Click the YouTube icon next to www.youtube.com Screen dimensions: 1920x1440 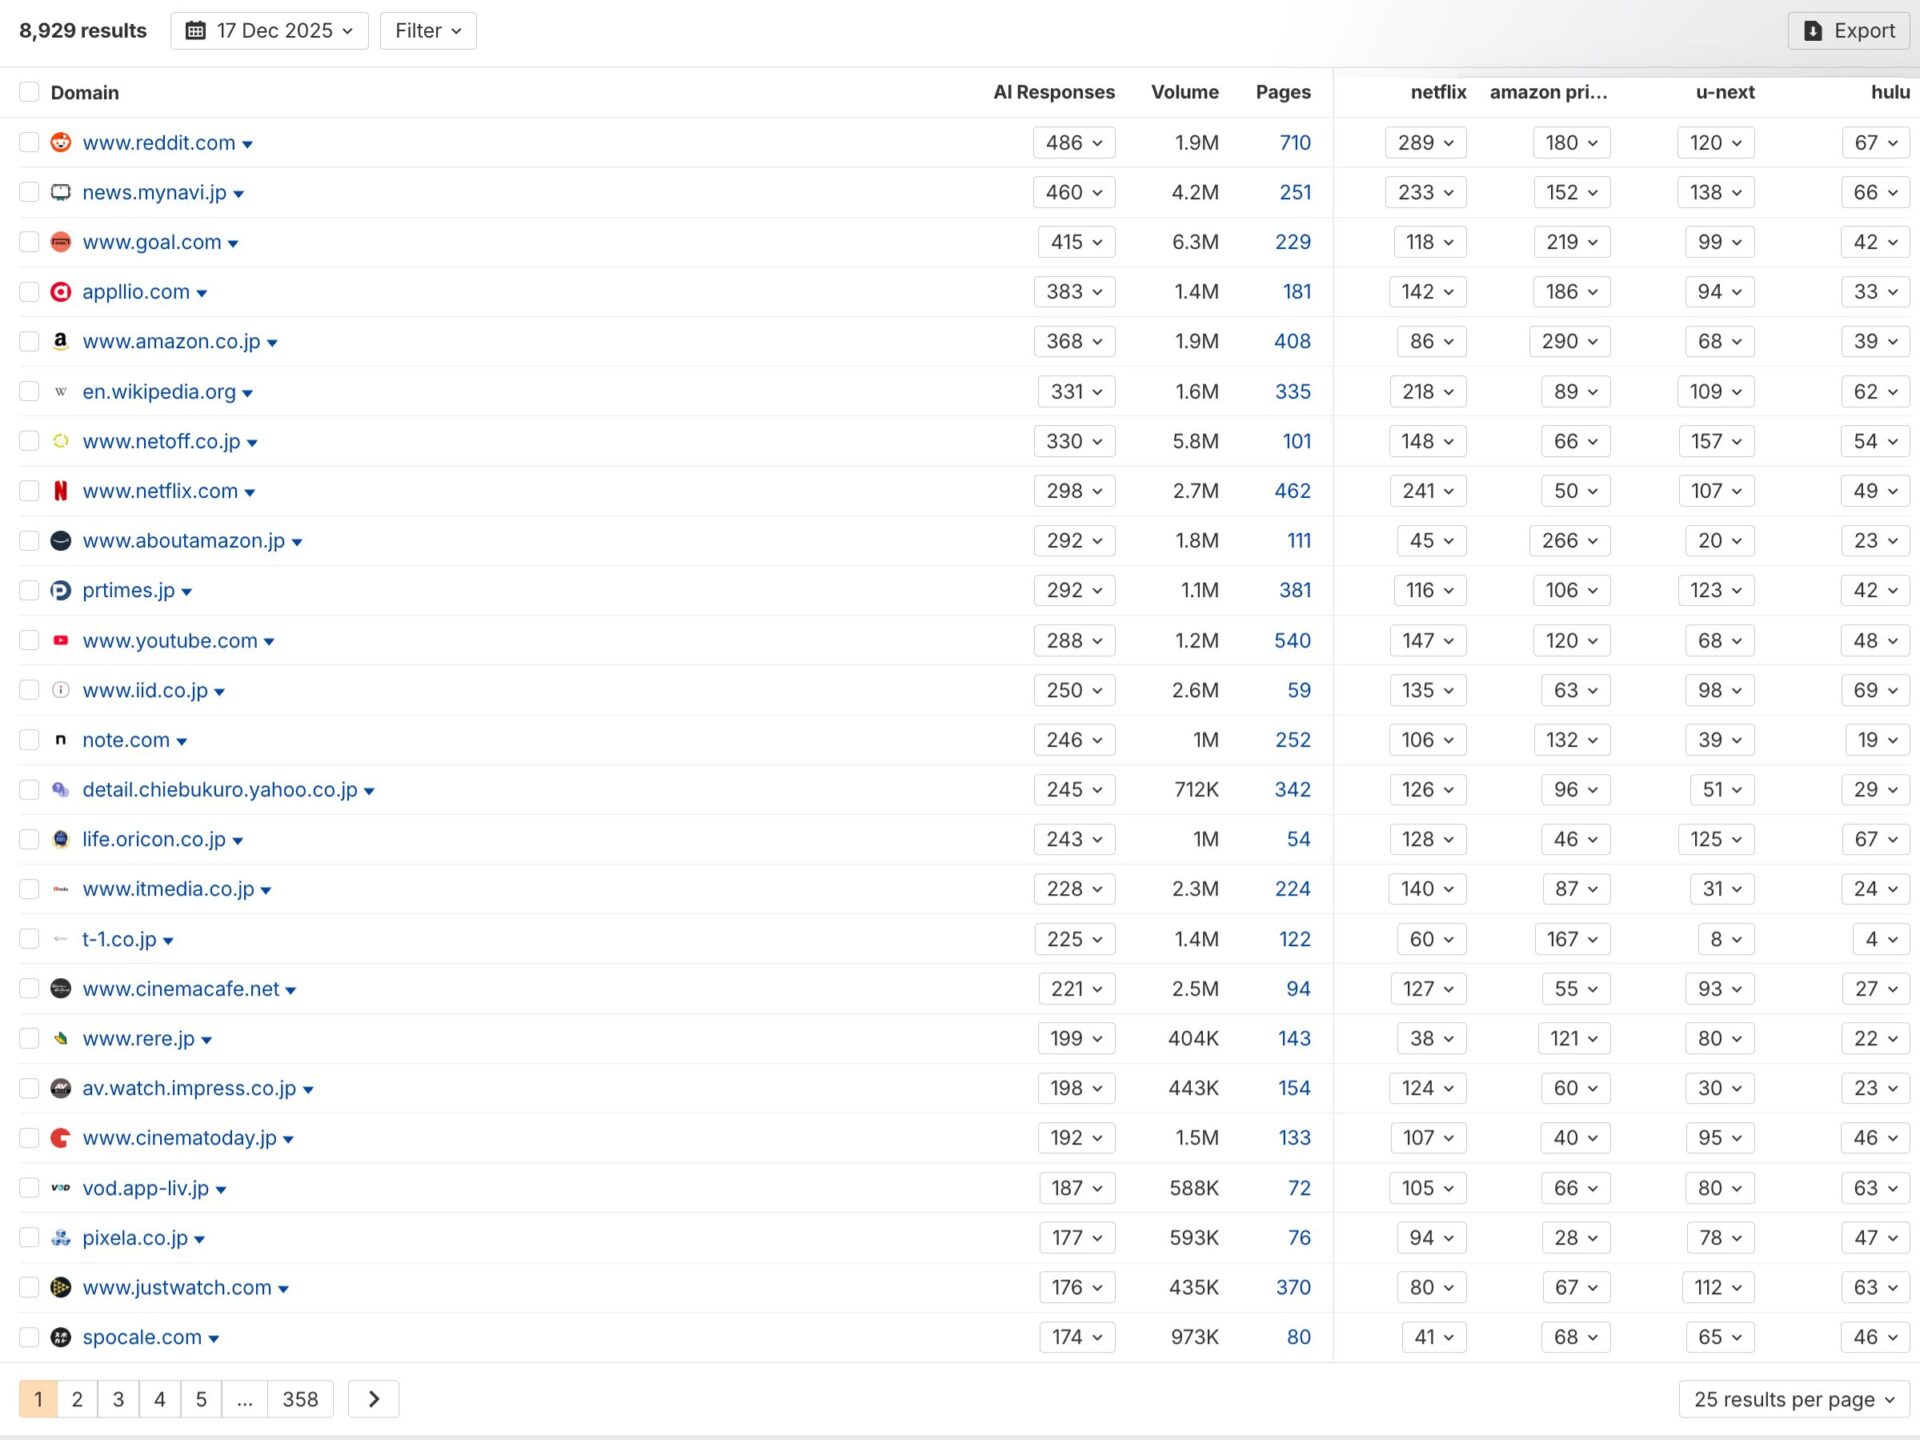pos(60,640)
